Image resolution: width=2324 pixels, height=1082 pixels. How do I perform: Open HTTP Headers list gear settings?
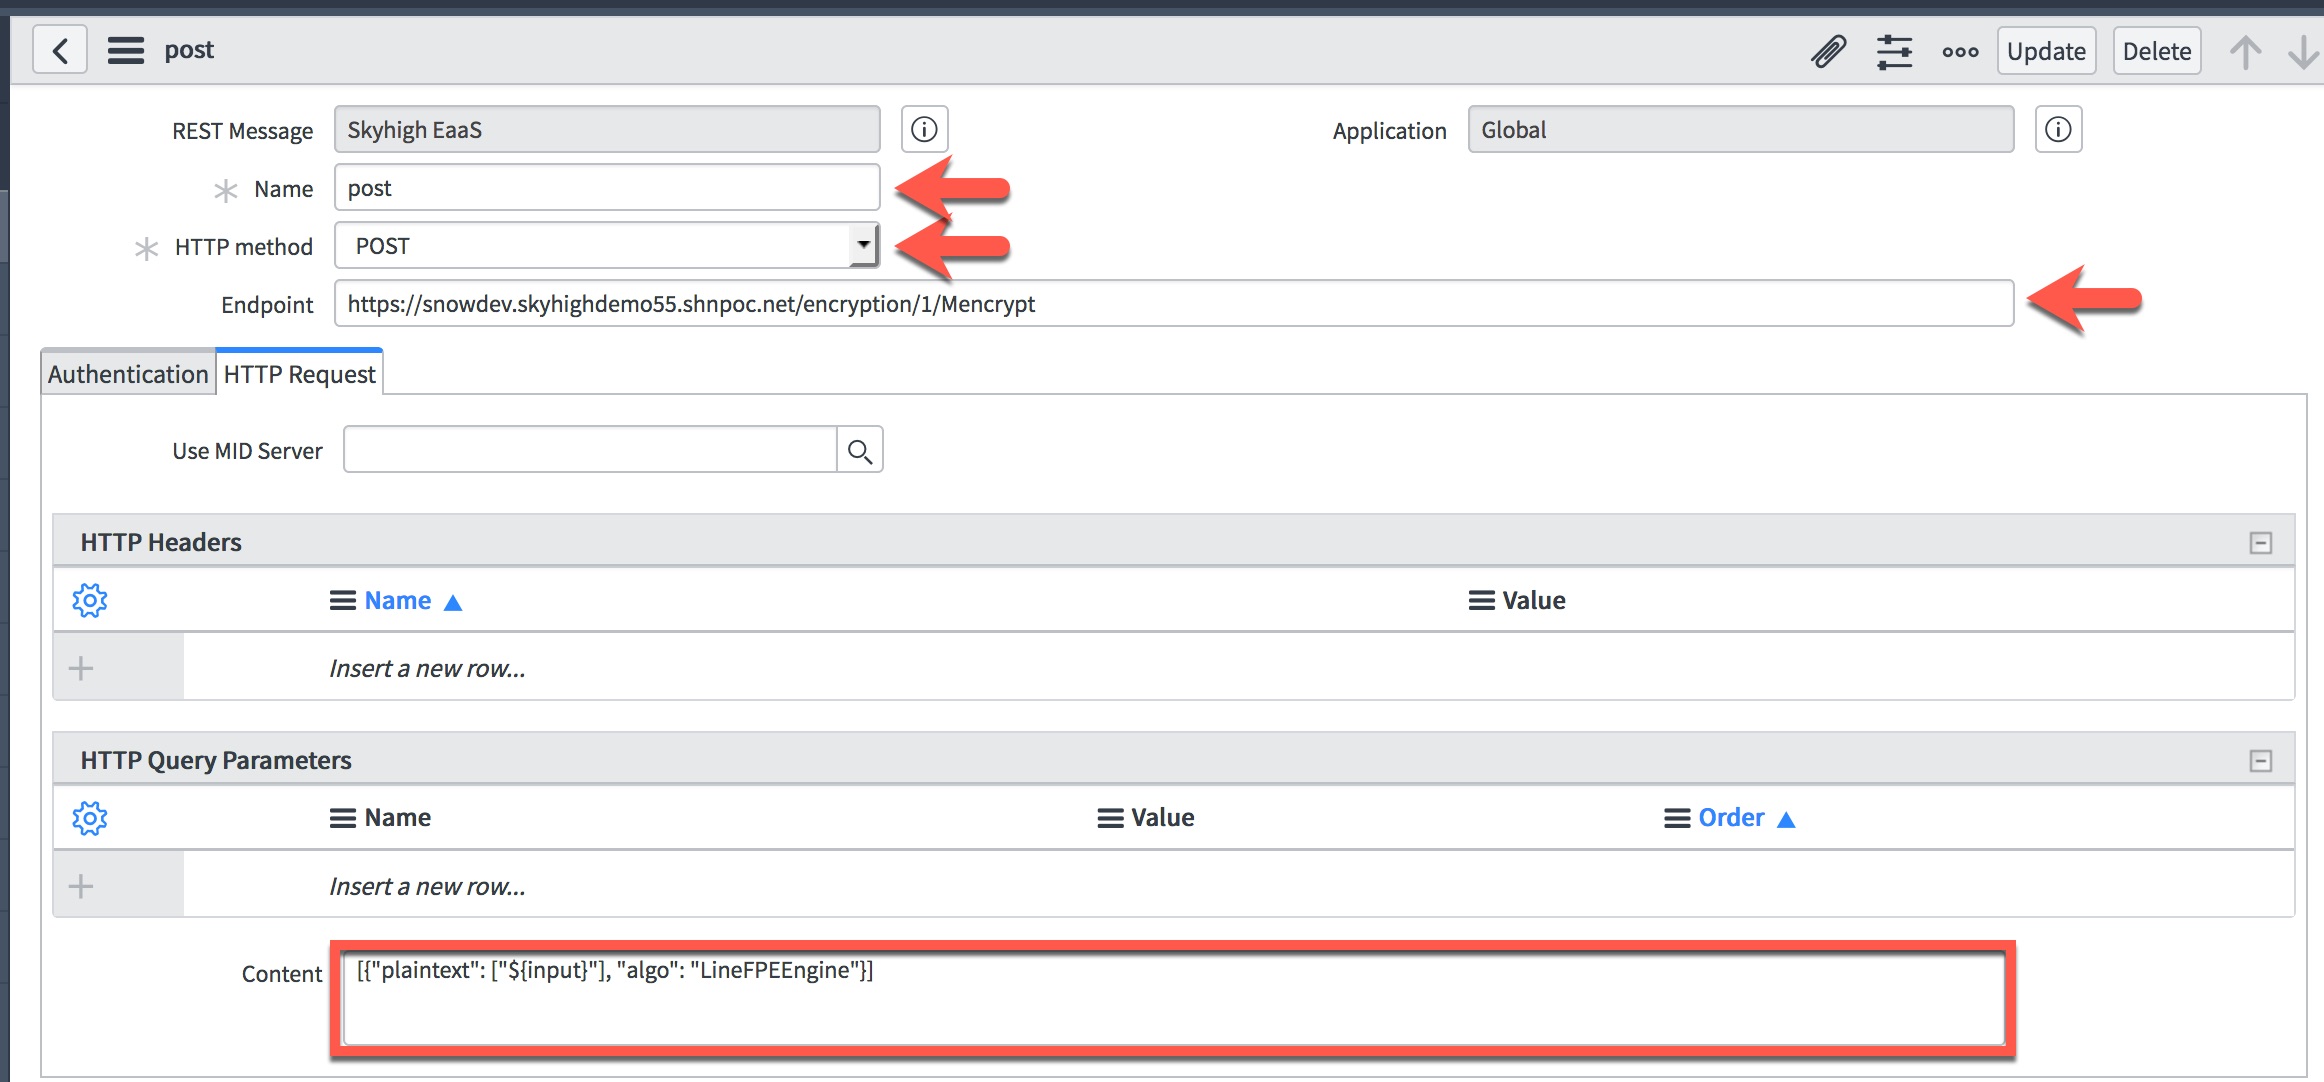point(90,600)
